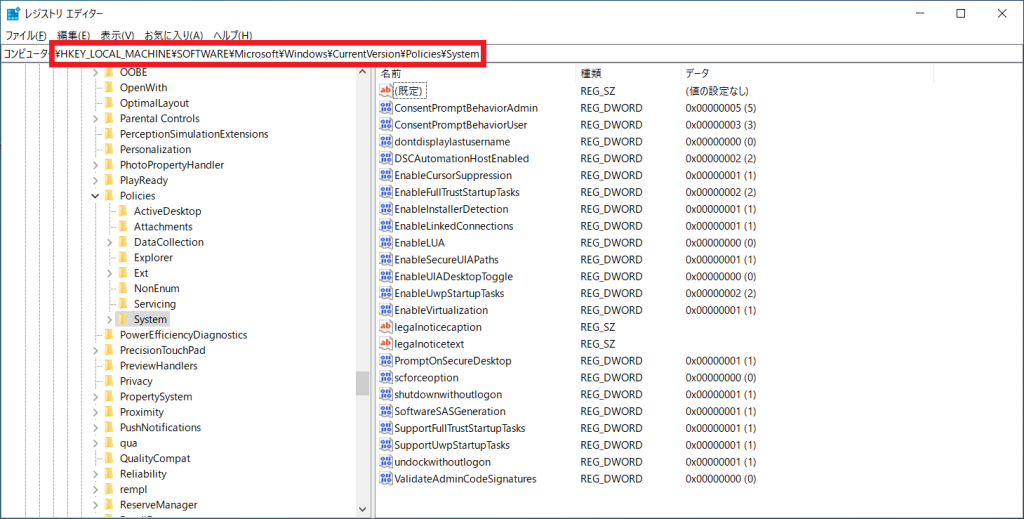Viewport: 1024px width, 519px height.
Task: Click the (既定) default value icon
Action: click(385, 91)
